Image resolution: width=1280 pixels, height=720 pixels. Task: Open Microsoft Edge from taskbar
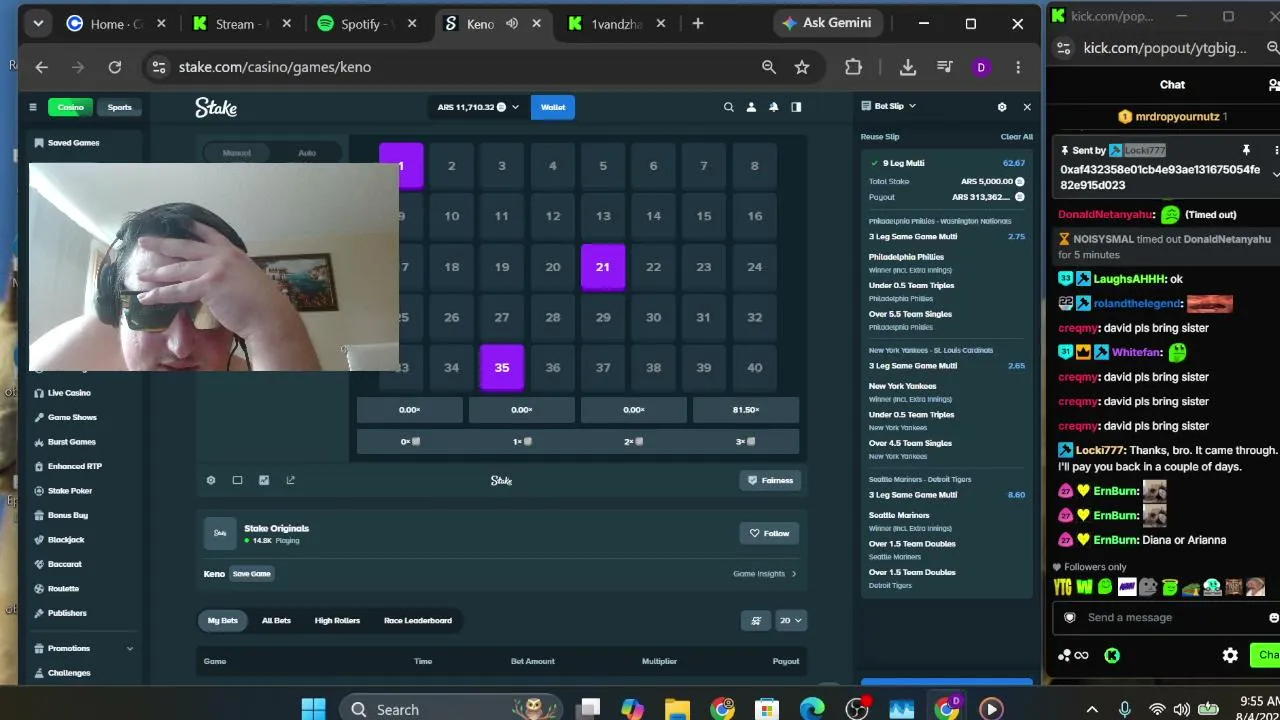point(812,709)
